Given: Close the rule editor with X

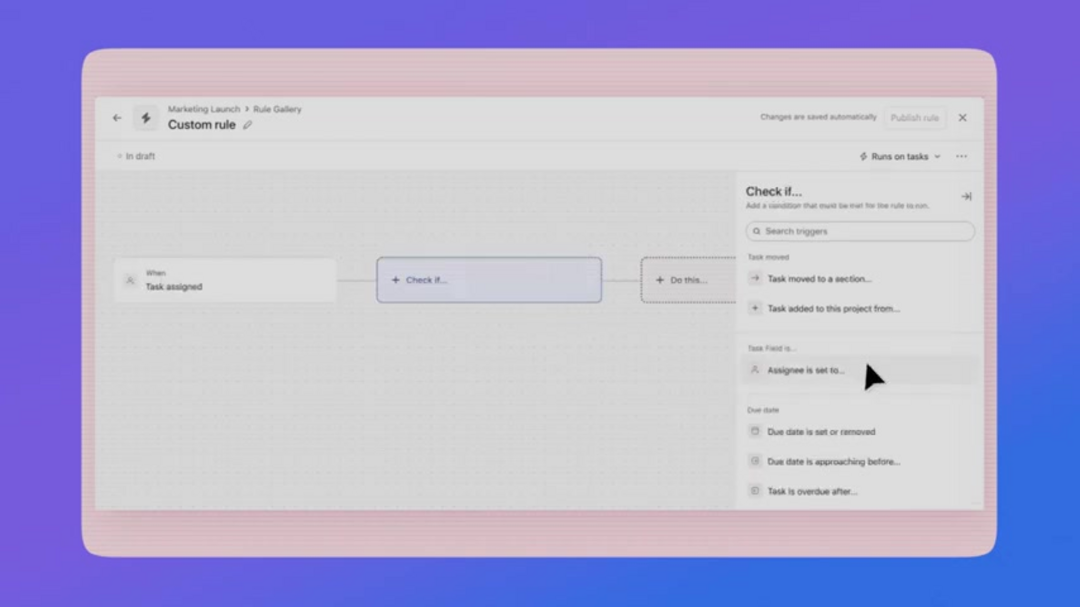Looking at the screenshot, I should tap(962, 118).
